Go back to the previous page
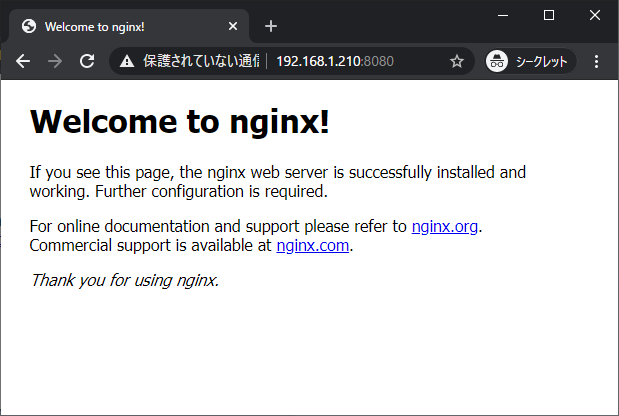The height and width of the screenshot is (416, 619). pos(23,61)
